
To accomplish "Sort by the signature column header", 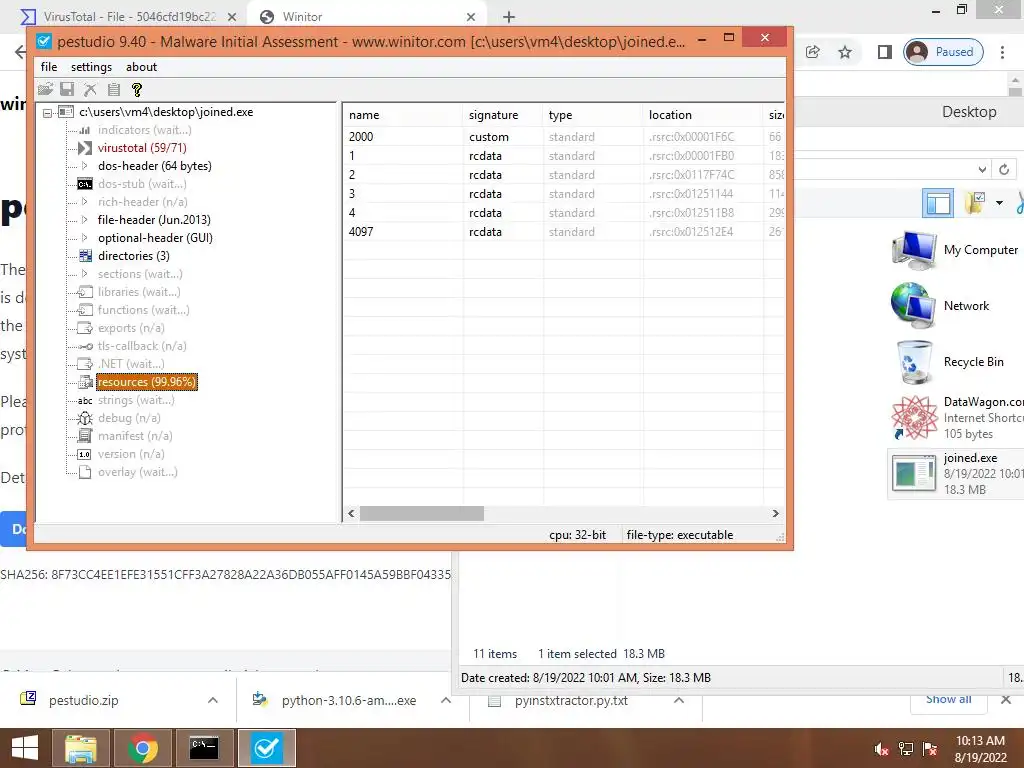I will (502, 115).
